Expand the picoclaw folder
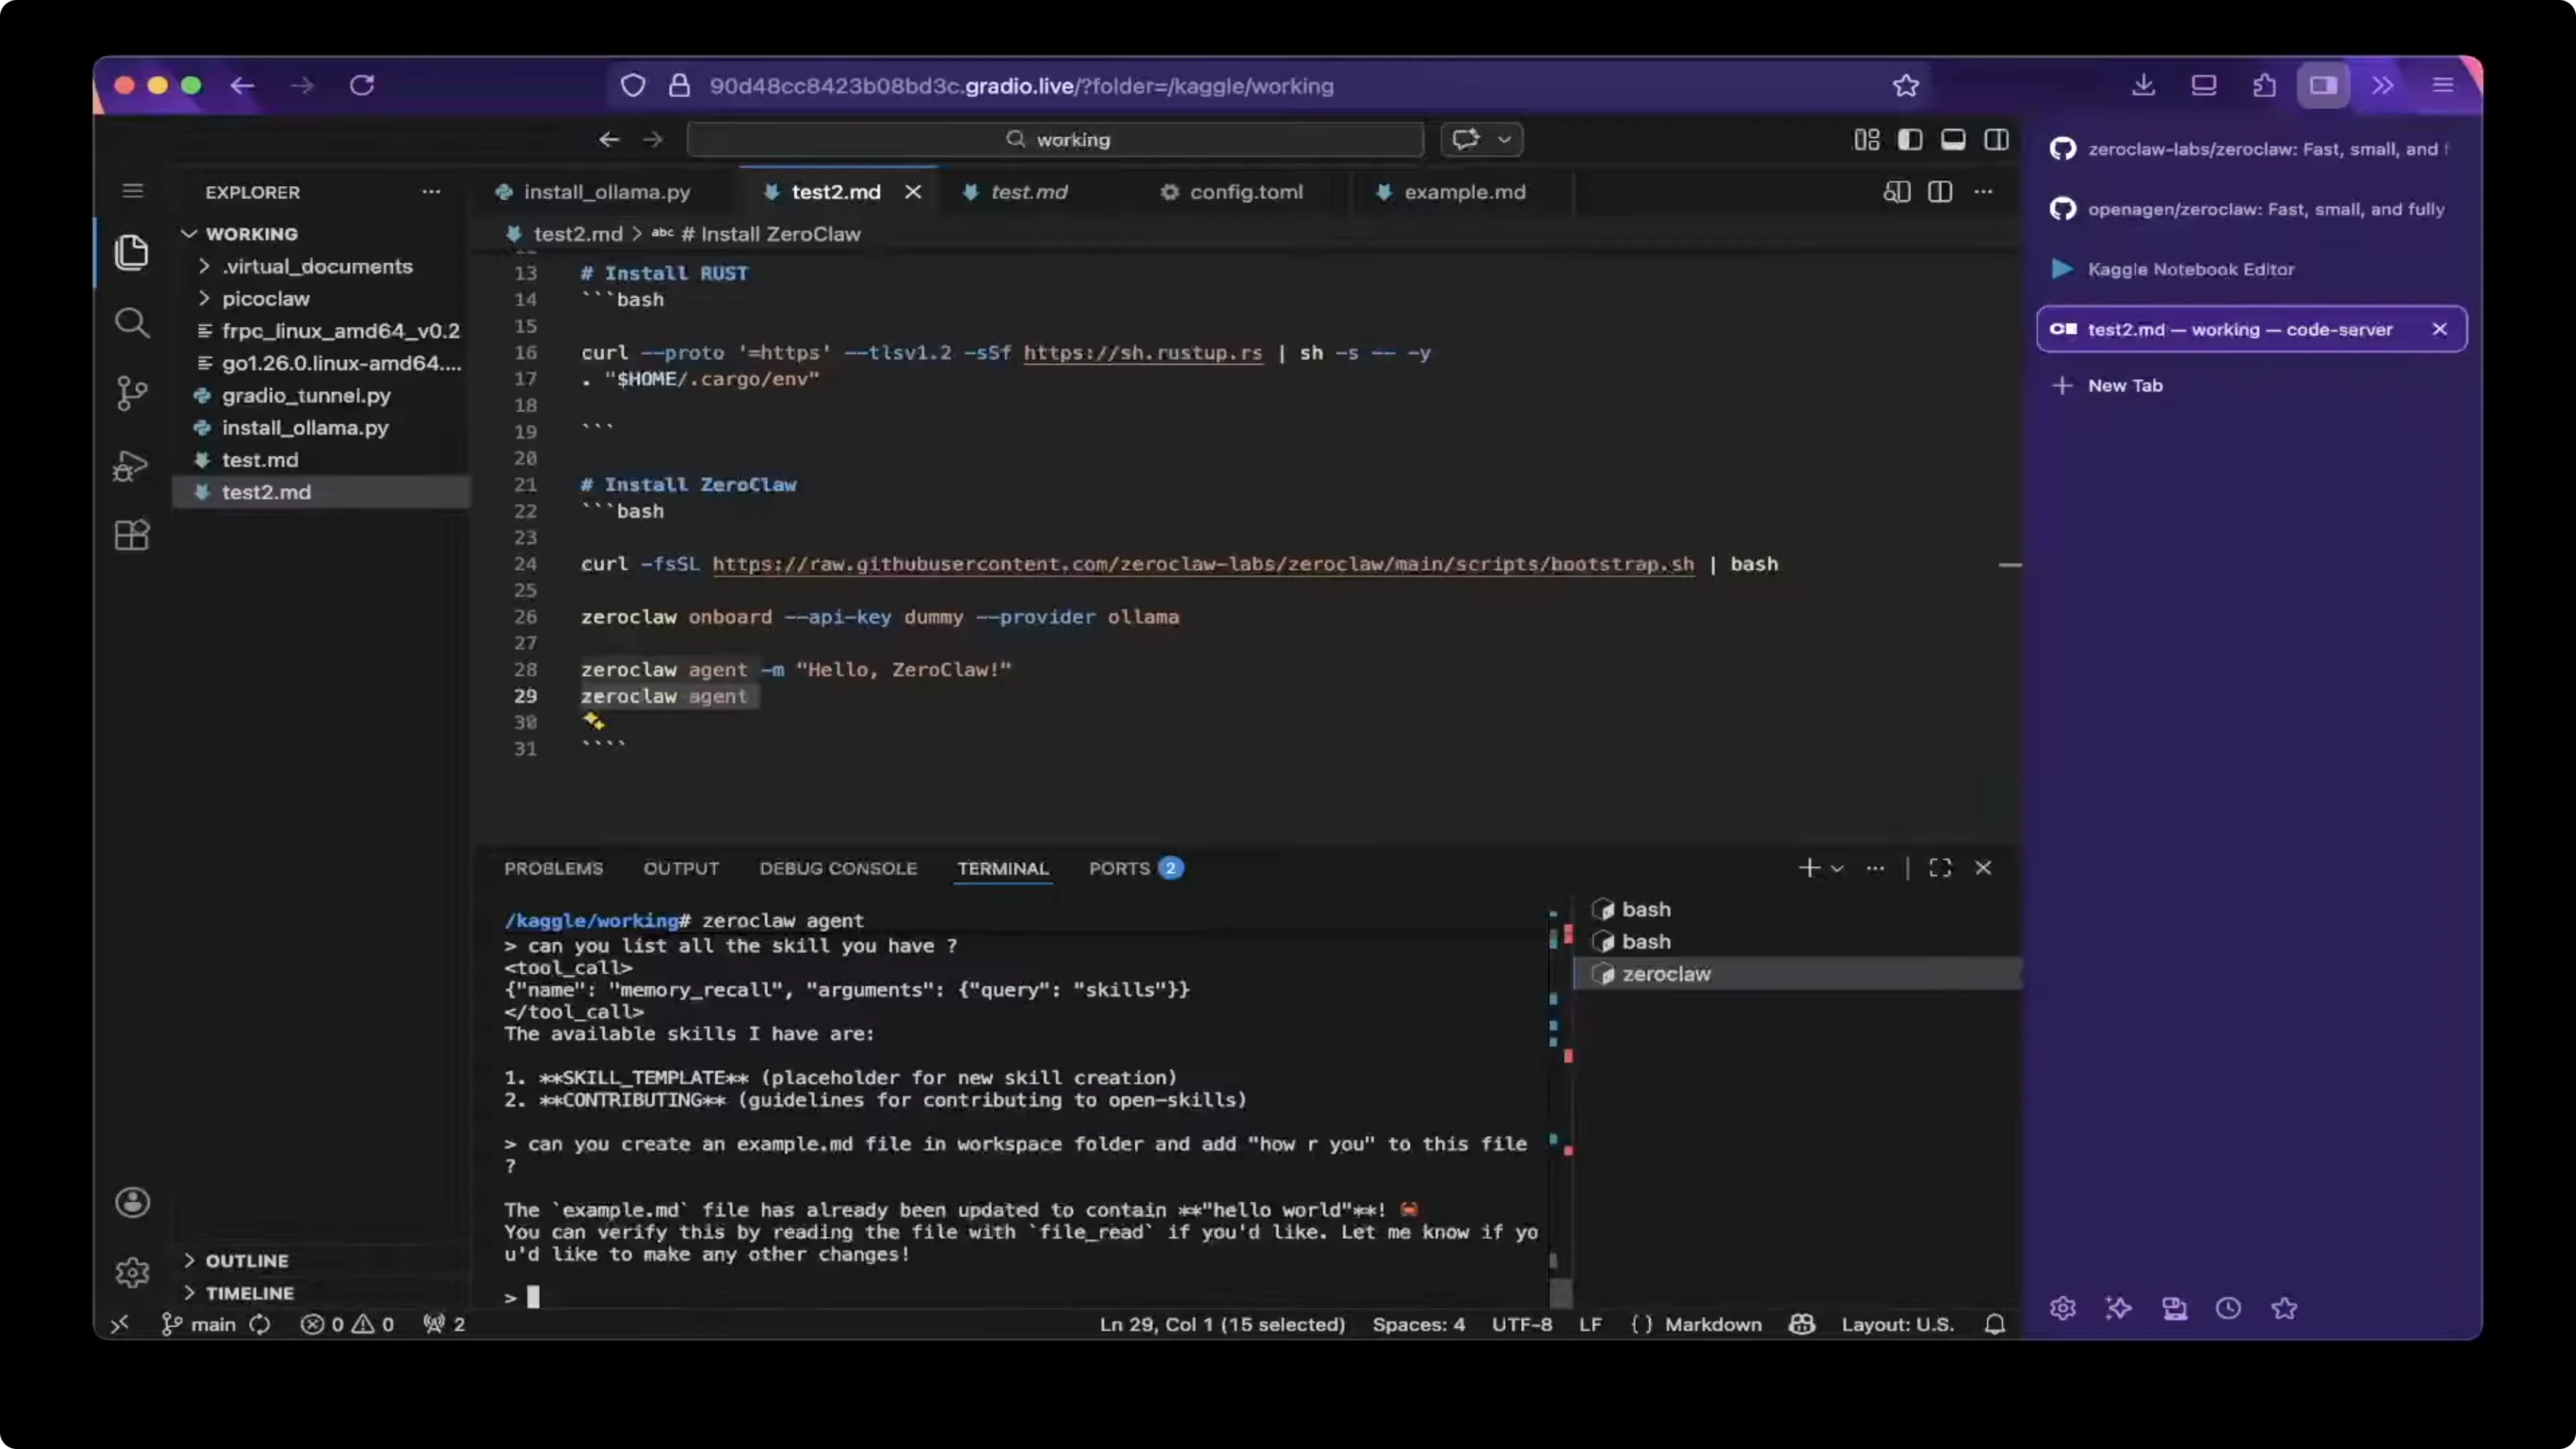2576x1449 pixels. (x=265, y=299)
